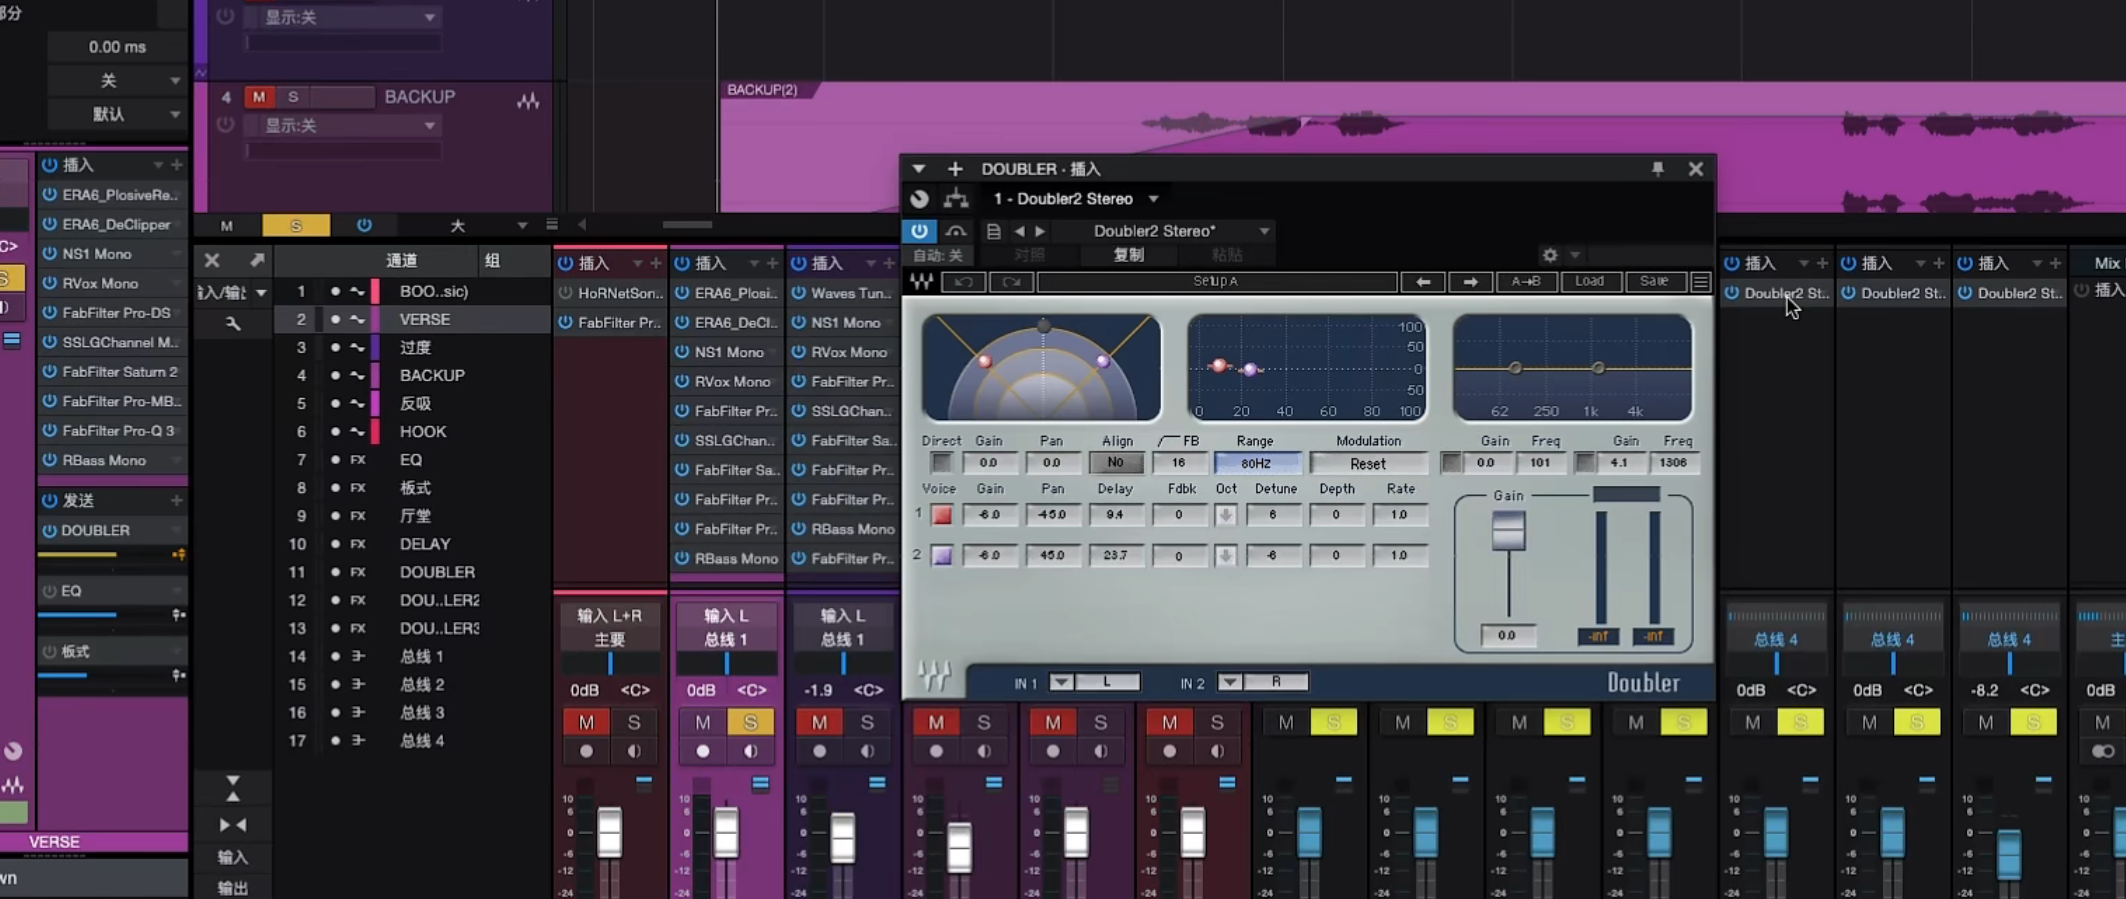The image size is (2126, 899).
Task: Click the Modulation Reset button
Action: (x=1367, y=464)
